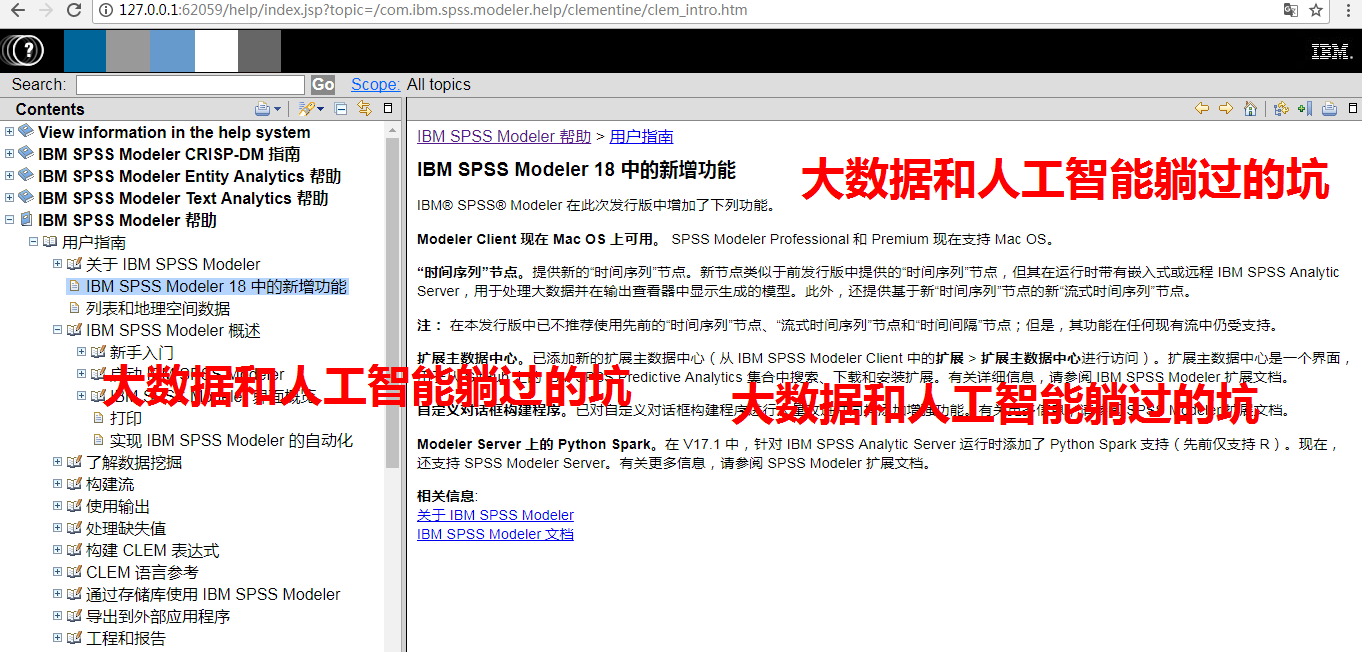Screen dimensions: 1362x652
Task: Click the Go search button
Action: pos(323,84)
